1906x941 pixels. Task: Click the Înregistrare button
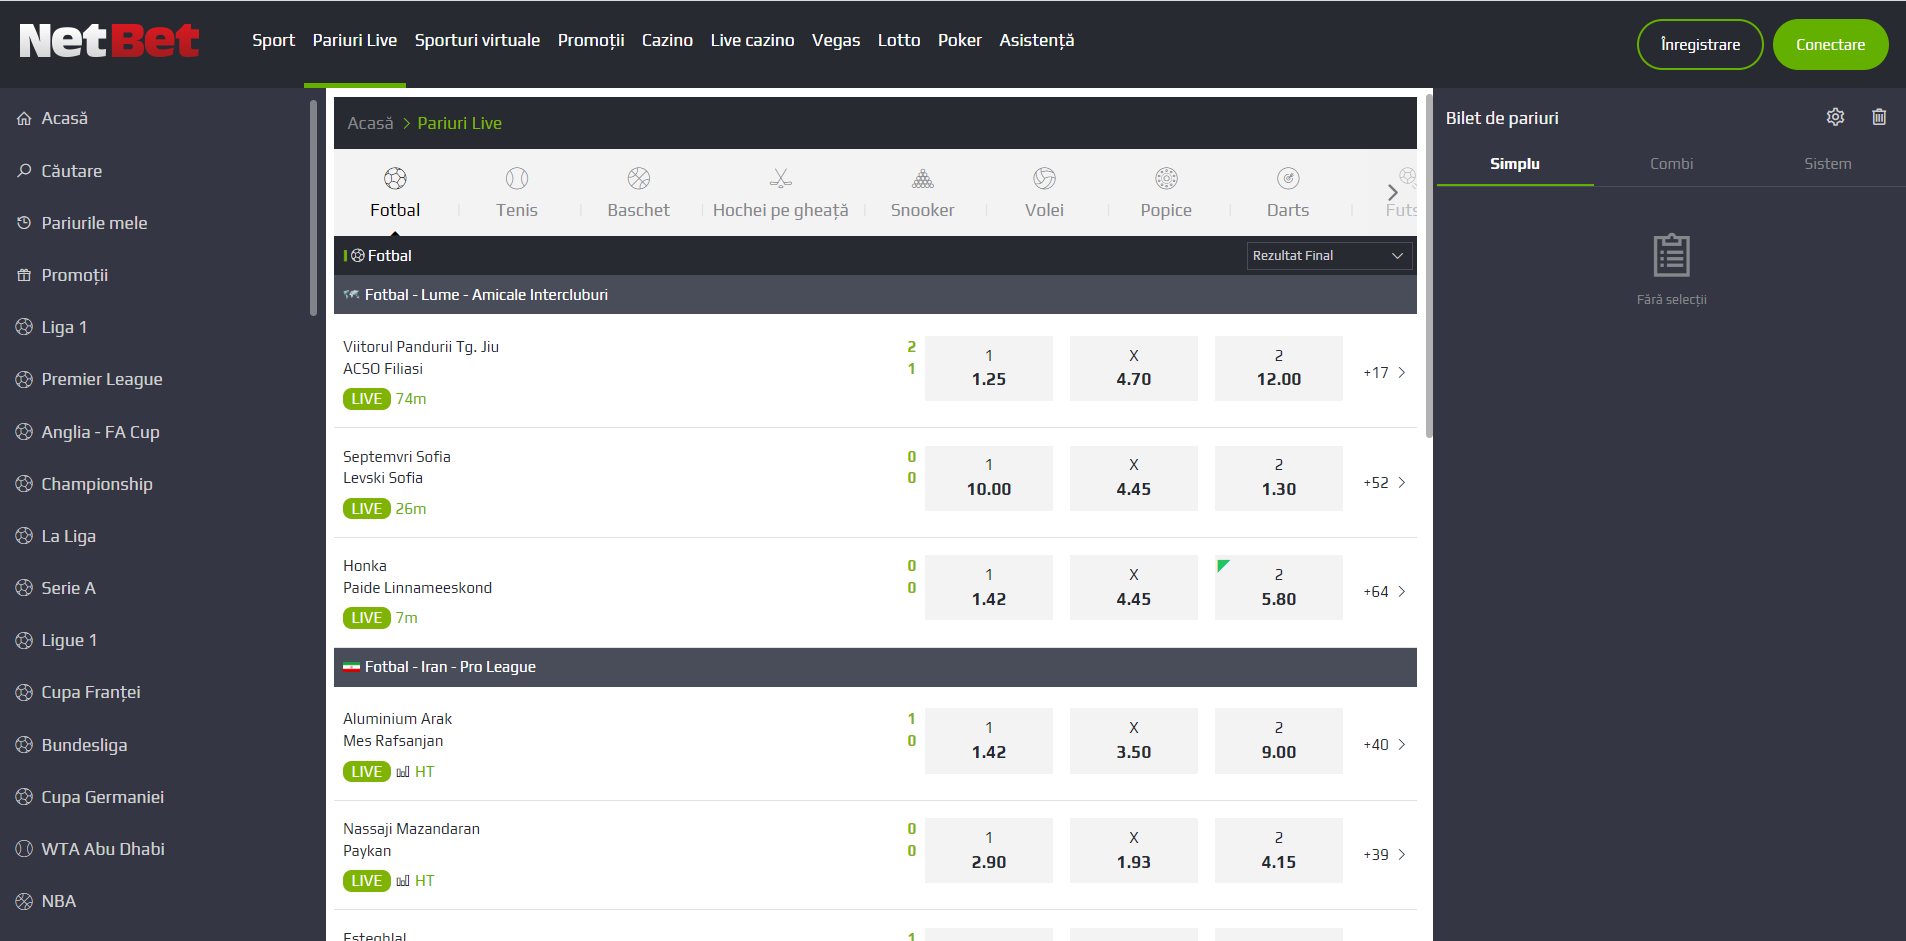click(x=1700, y=45)
